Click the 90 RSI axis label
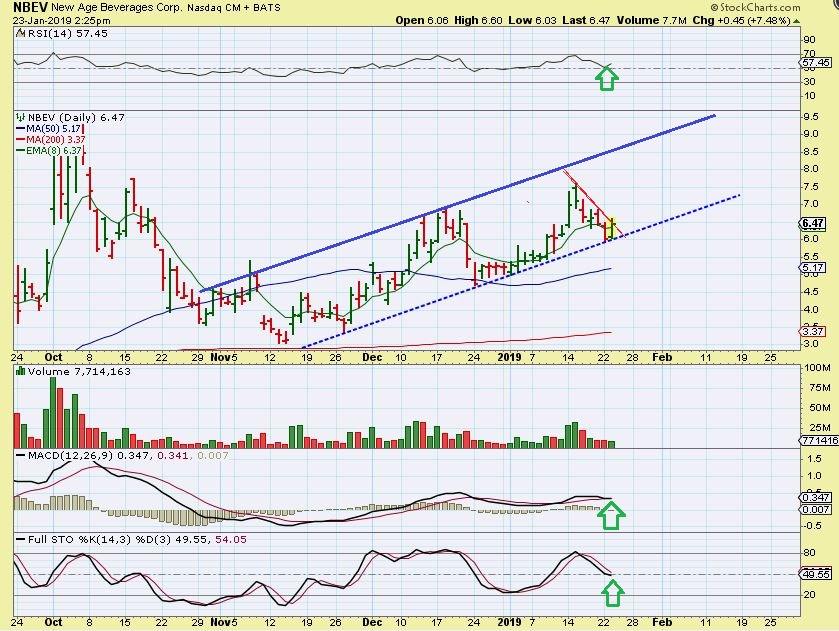The image size is (839, 631). point(809,40)
